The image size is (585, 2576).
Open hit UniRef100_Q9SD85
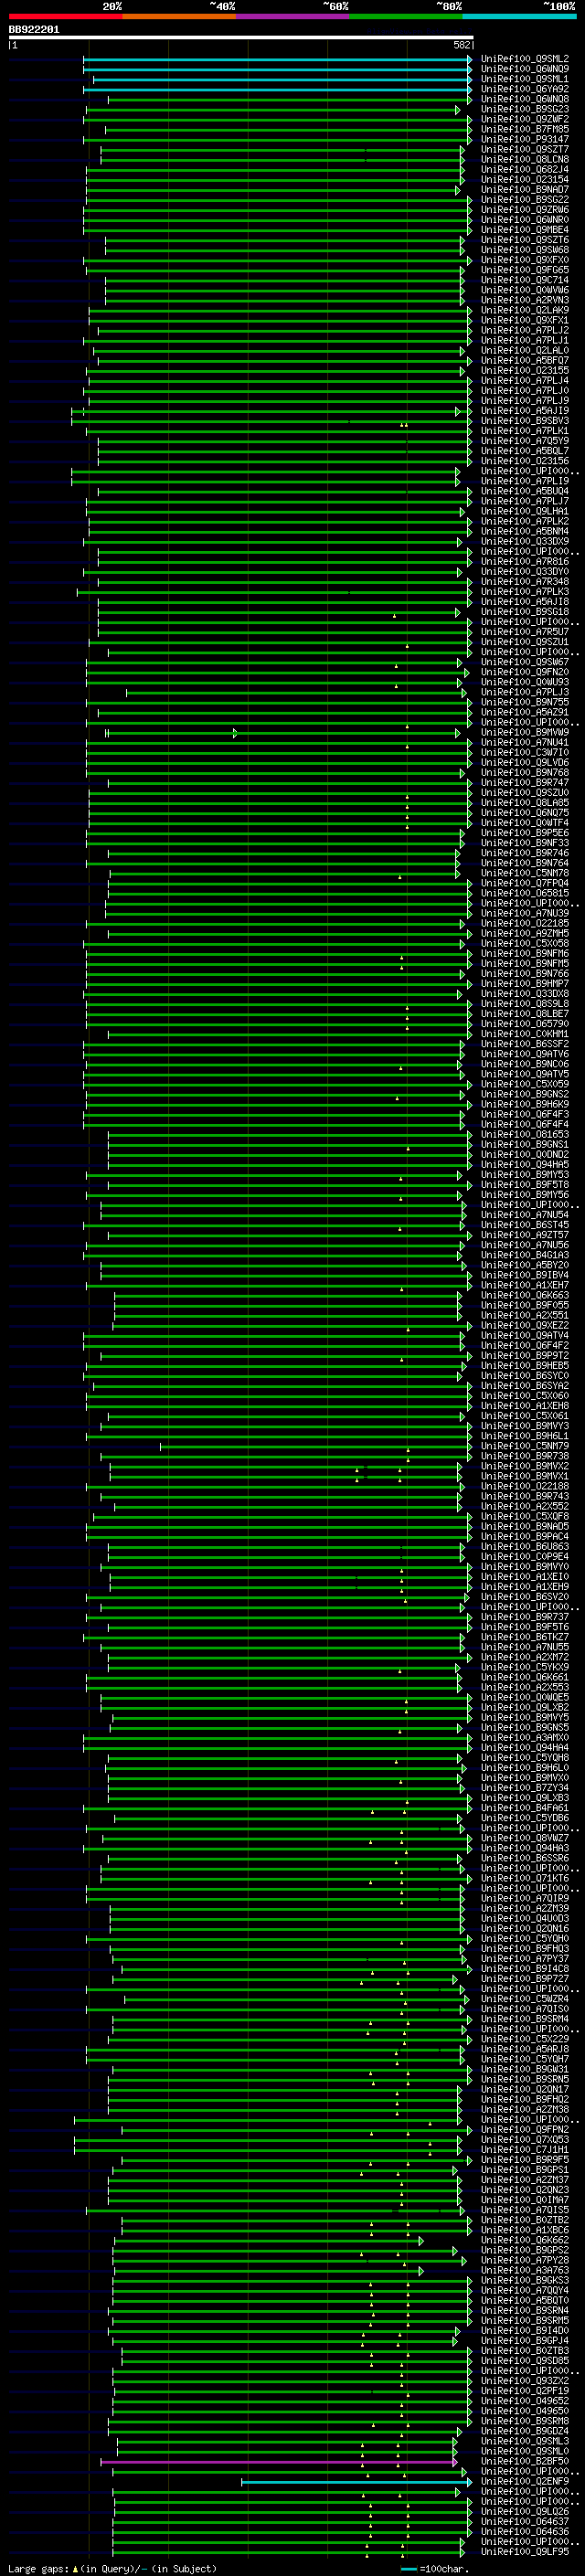coord(524,2361)
